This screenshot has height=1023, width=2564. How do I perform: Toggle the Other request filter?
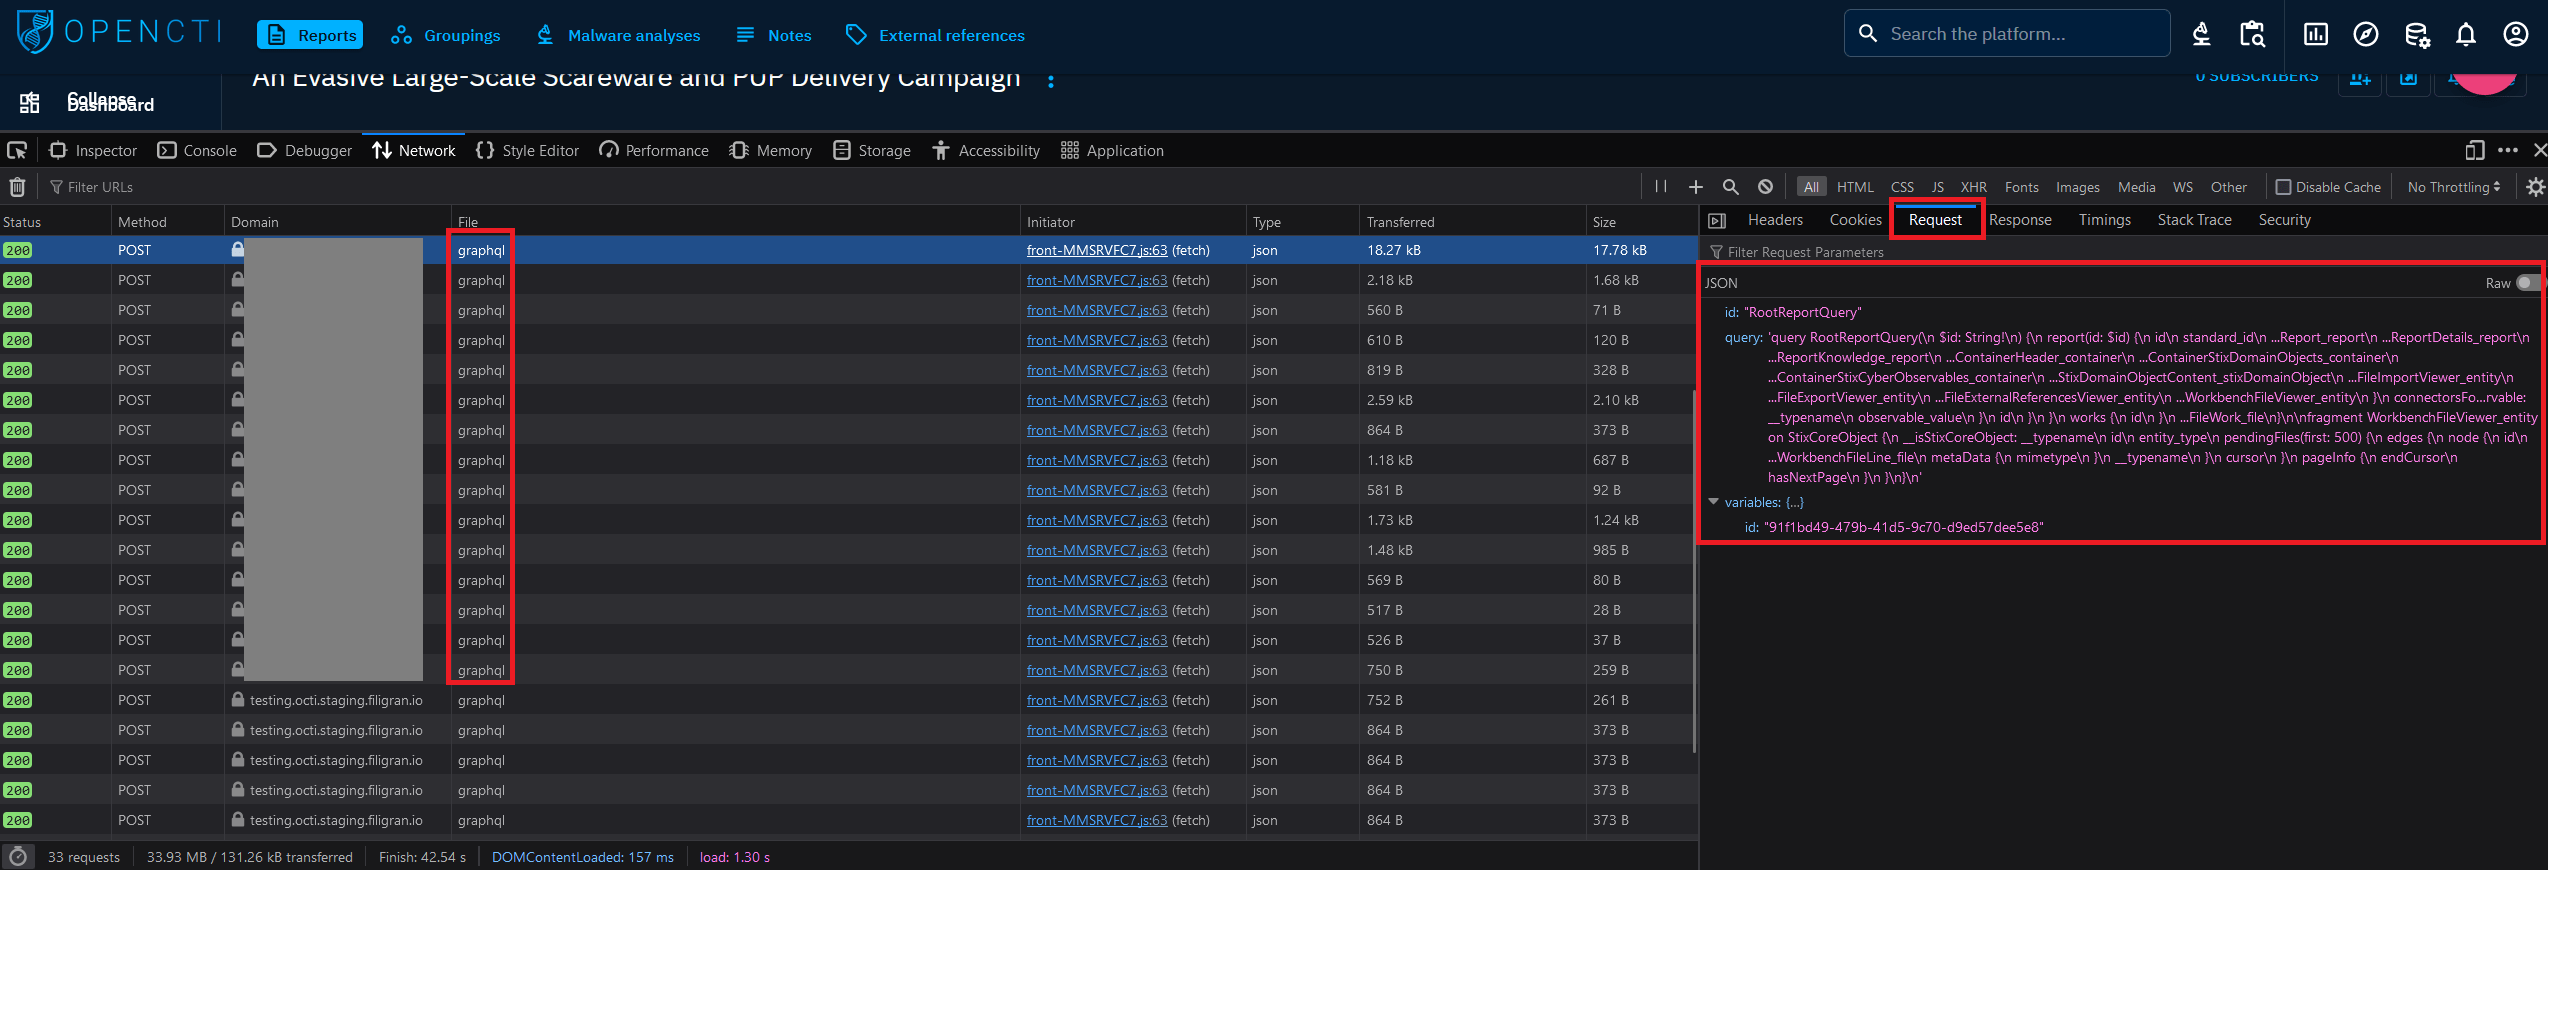(x=2228, y=187)
